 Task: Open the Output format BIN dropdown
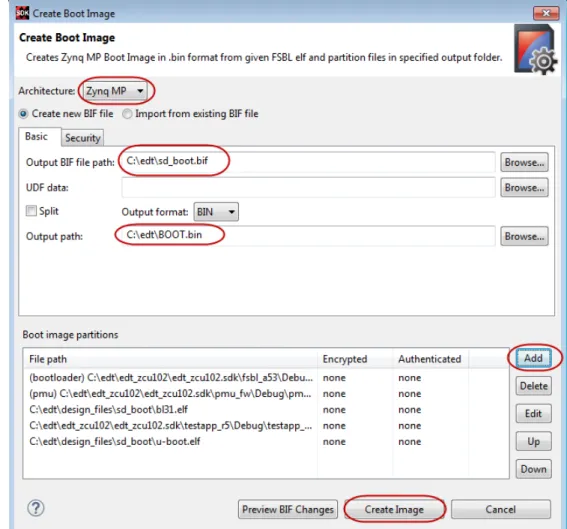[x=216, y=212]
